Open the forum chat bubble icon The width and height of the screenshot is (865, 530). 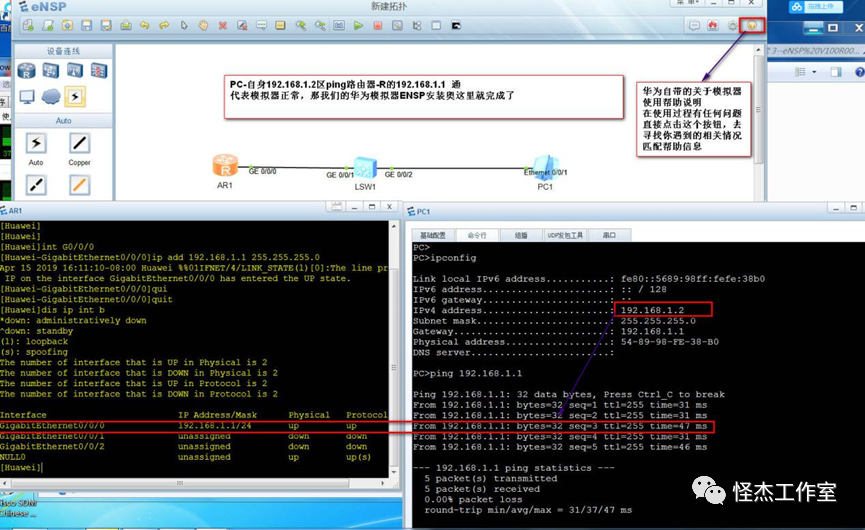tap(694, 25)
